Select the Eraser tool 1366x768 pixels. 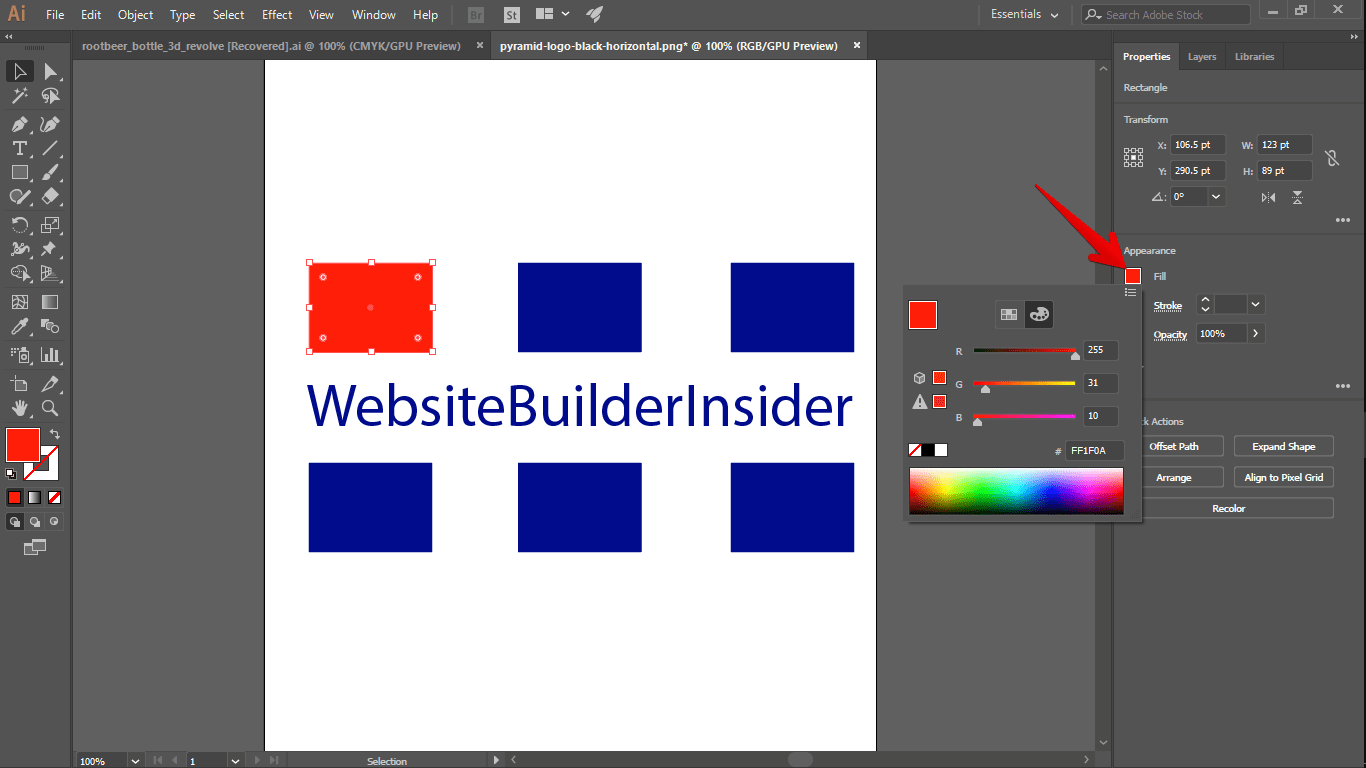(x=50, y=196)
